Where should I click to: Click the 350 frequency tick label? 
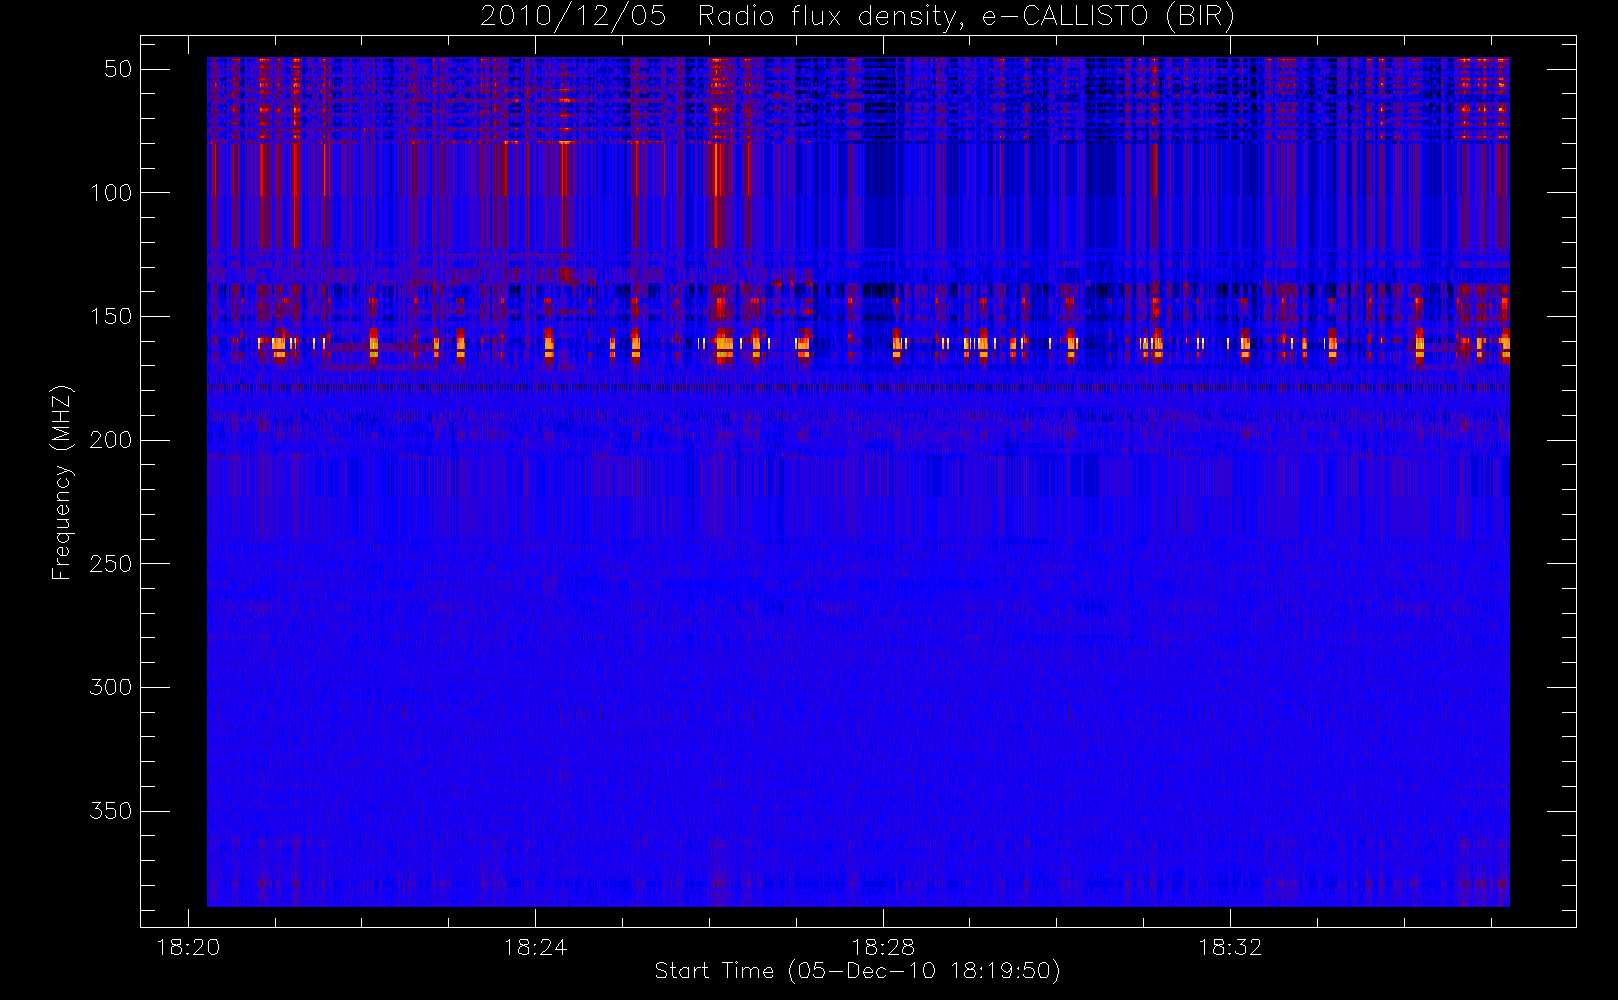click(111, 811)
